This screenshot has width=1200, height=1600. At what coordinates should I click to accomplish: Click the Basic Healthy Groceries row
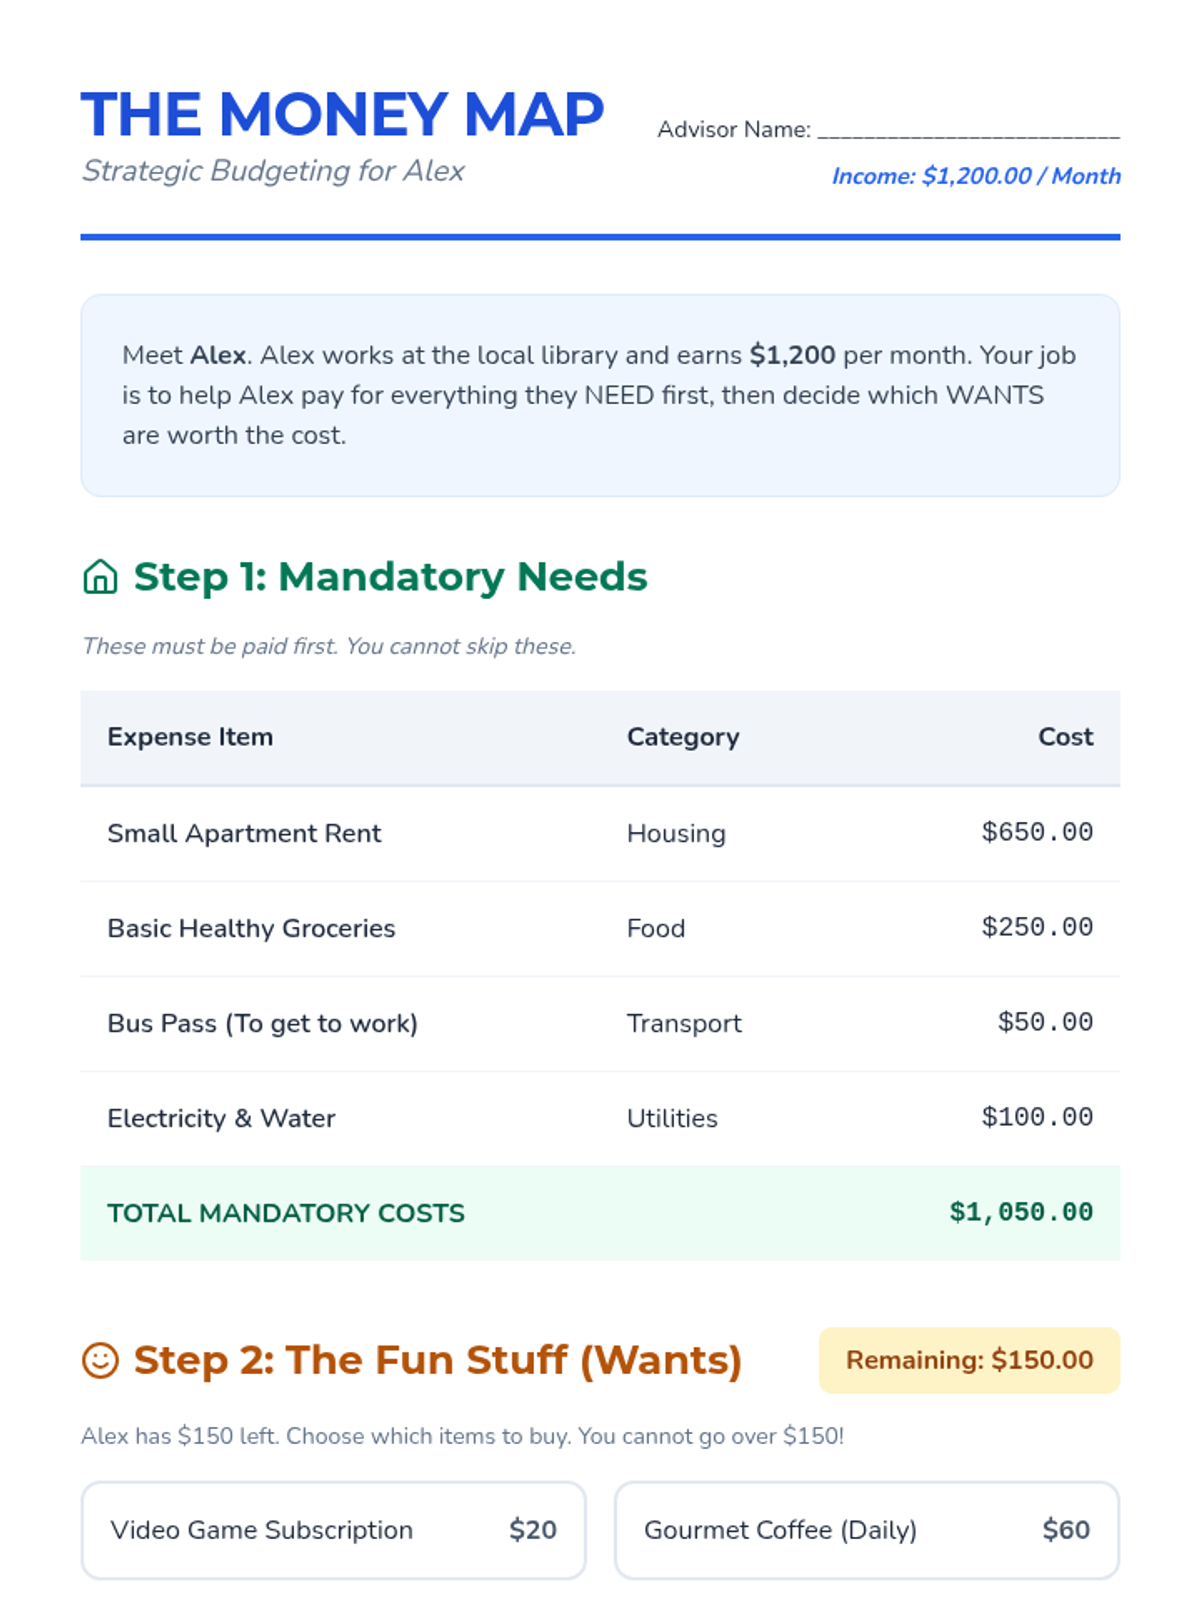[251, 928]
